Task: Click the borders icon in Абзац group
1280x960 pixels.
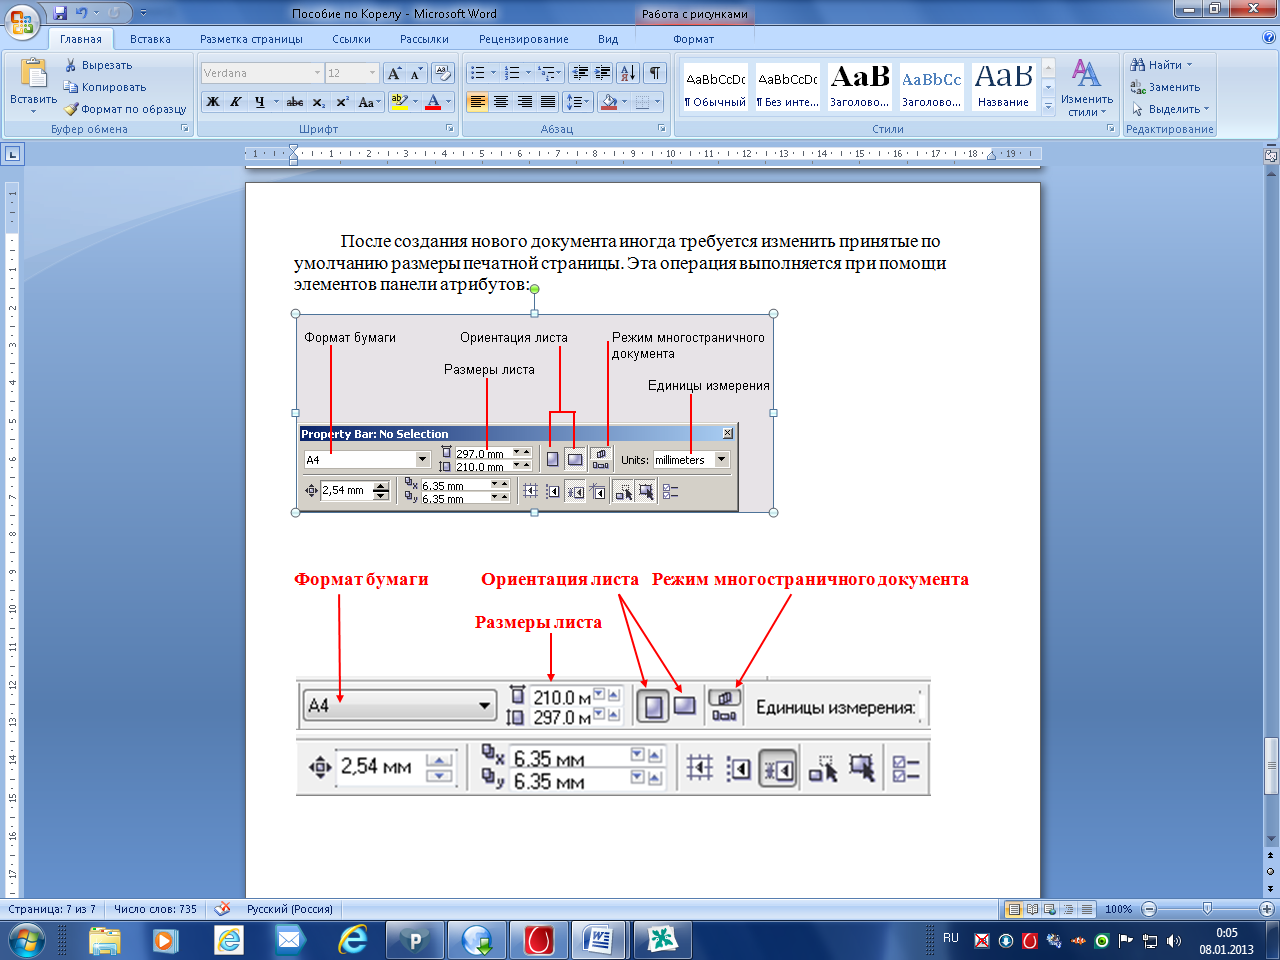Action: click(642, 102)
